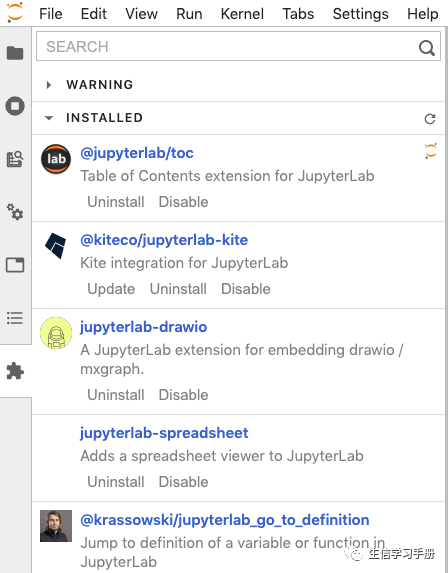Click the jupyterlab-drawio avatar image

[56, 333]
